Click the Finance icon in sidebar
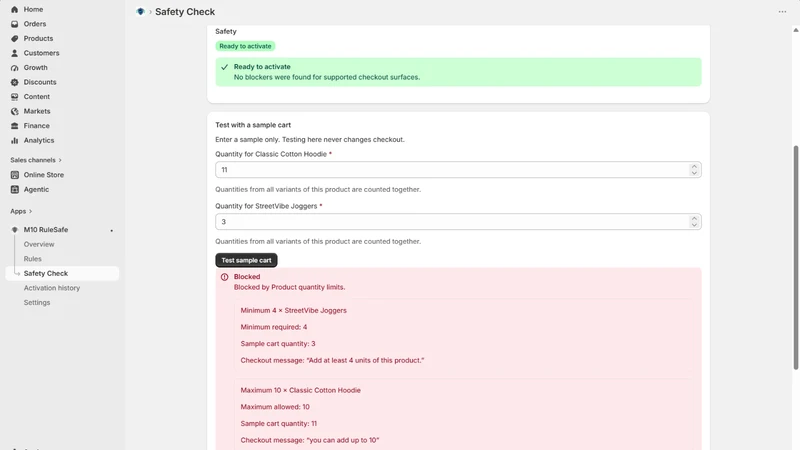This screenshot has width=800, height=450. pyautogui.click(x=14, y=126)
